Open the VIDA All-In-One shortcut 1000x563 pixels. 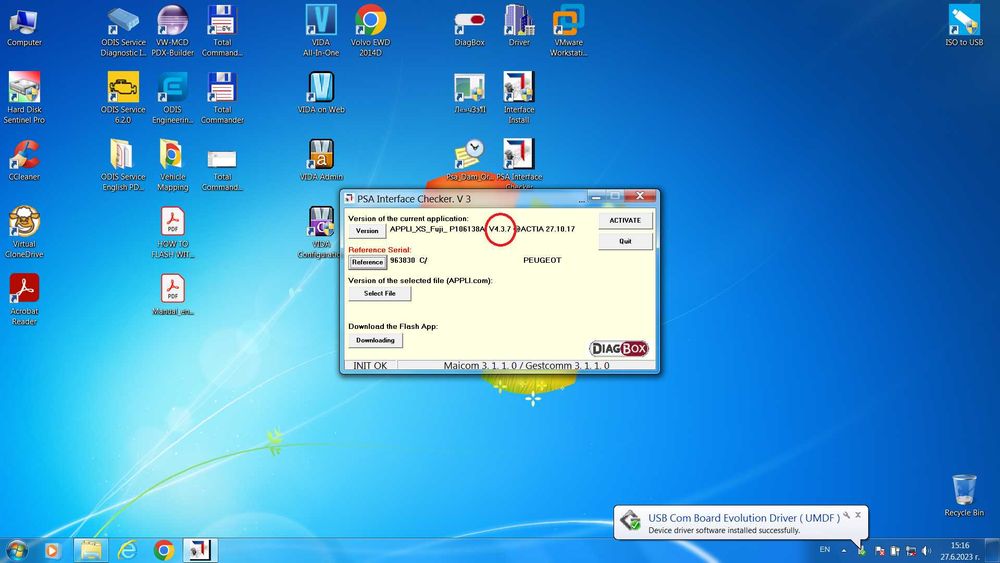[321, 31]
